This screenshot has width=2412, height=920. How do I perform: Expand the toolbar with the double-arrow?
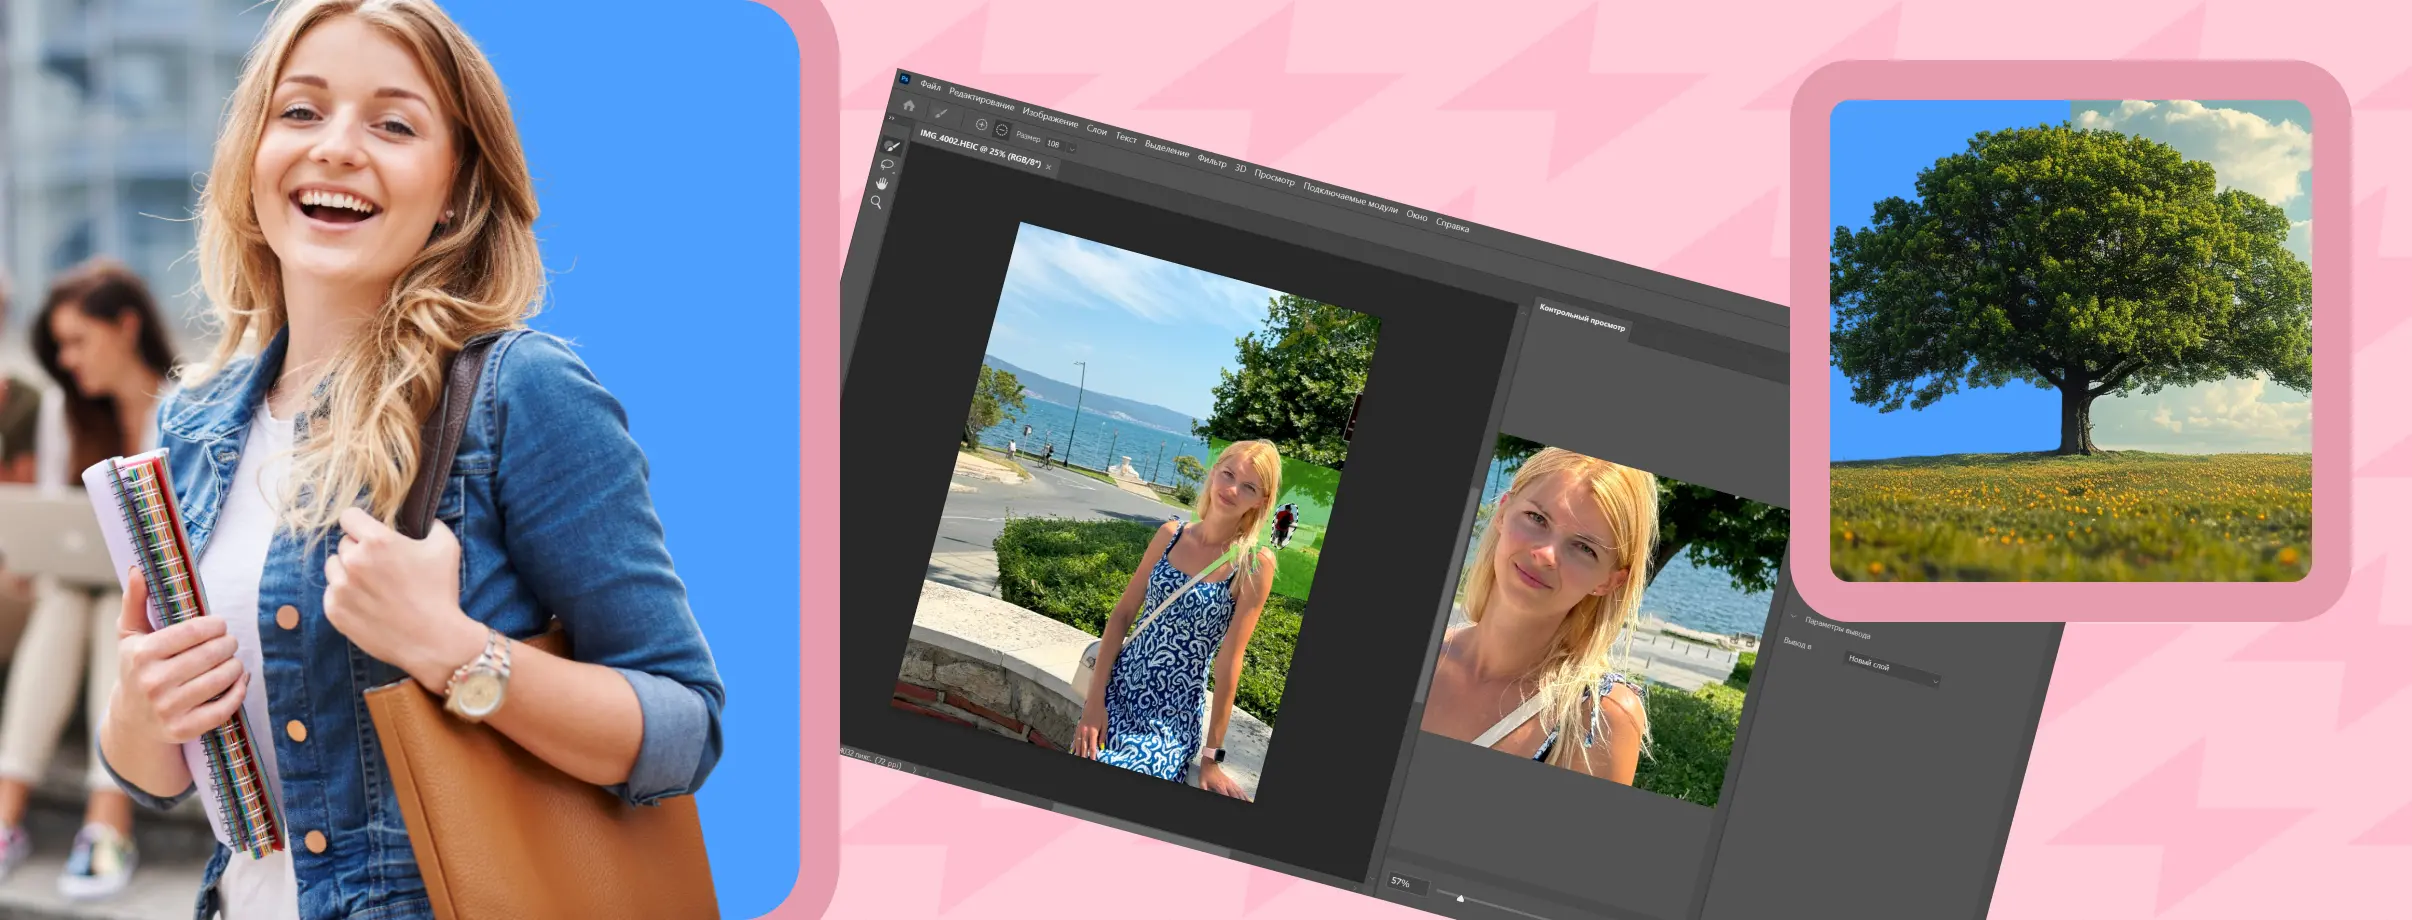click(x=892, y=119)
